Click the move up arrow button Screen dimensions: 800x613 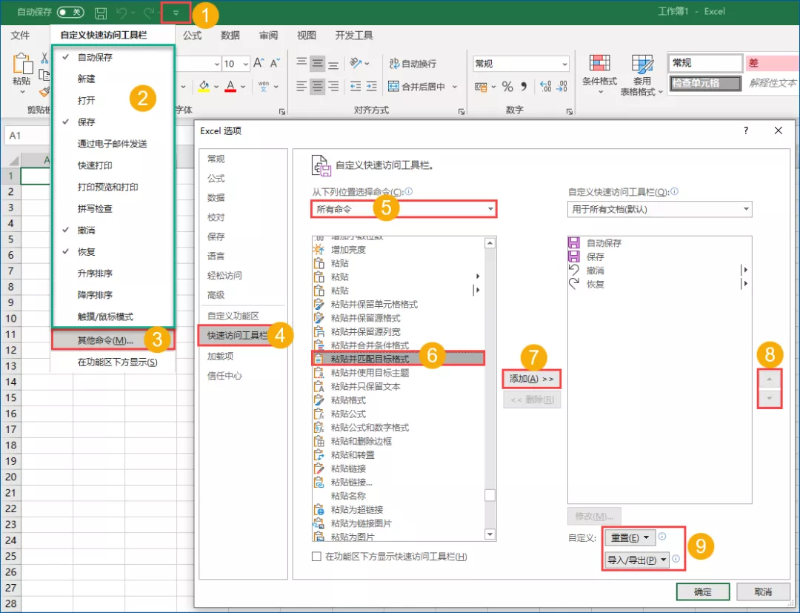(x=769, y=379)
